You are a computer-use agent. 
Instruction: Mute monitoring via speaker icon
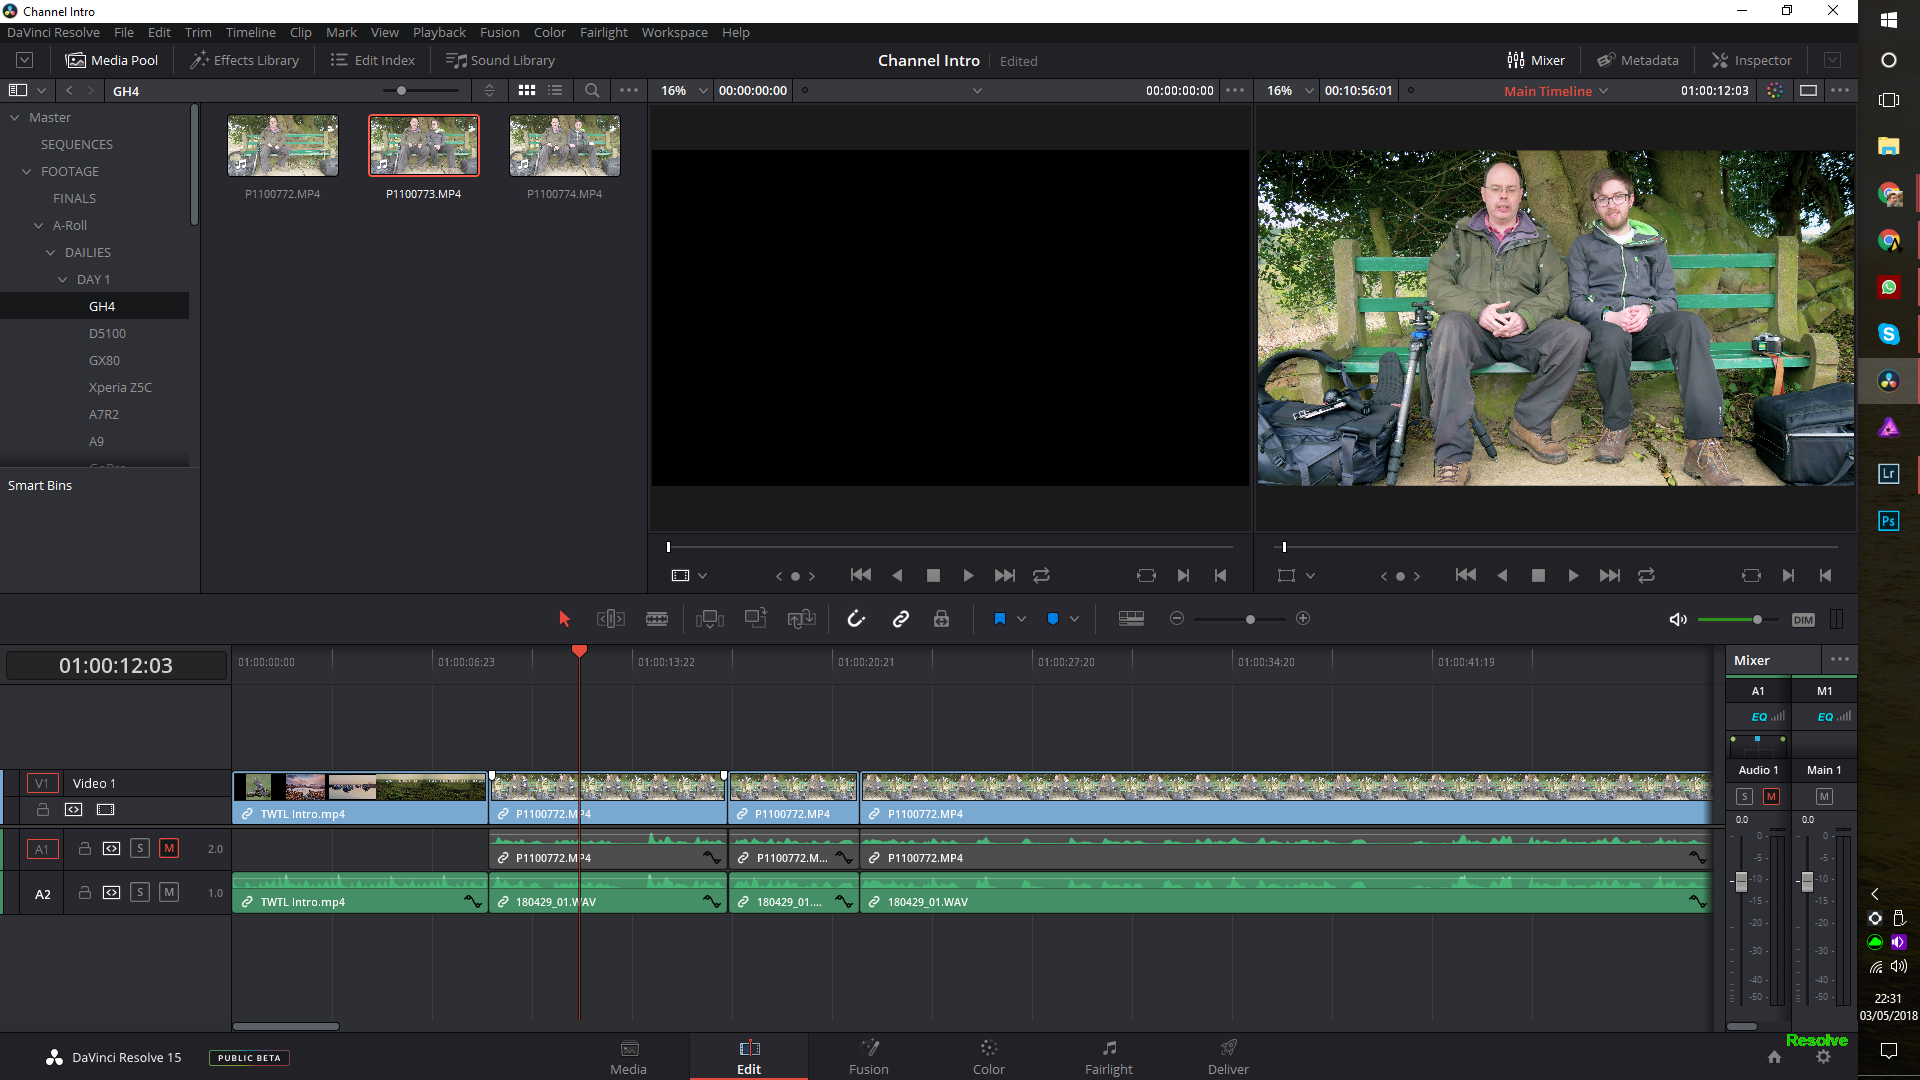point(1678,620)
